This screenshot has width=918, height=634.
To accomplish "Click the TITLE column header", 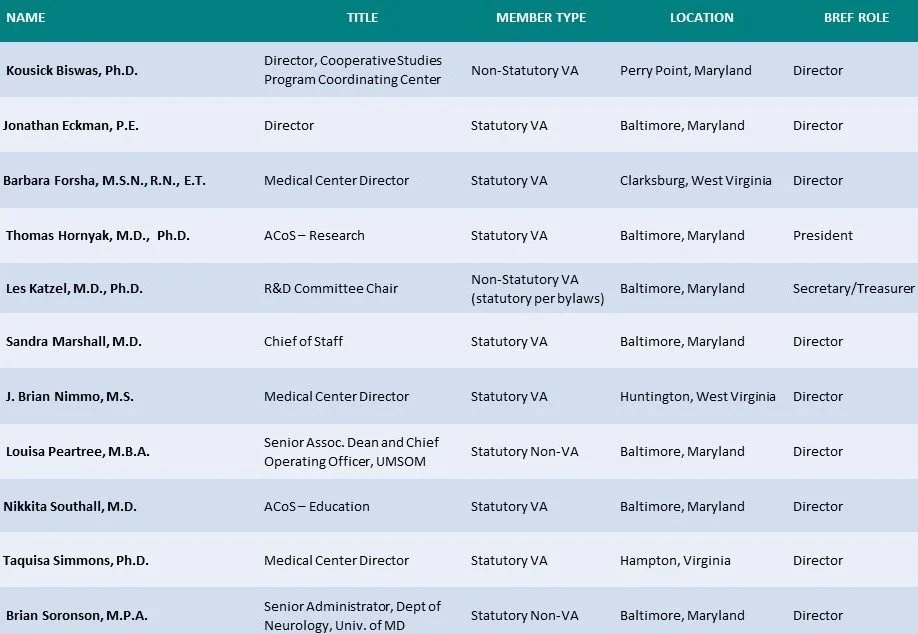I will click(362, 18).
